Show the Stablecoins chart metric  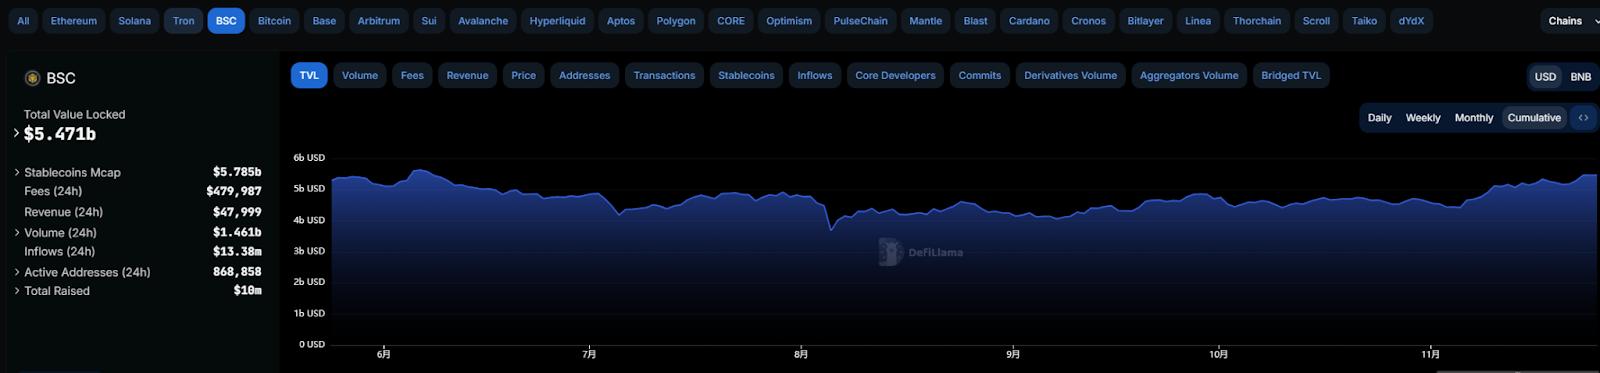pyautogui.click(x=746, y=76)
